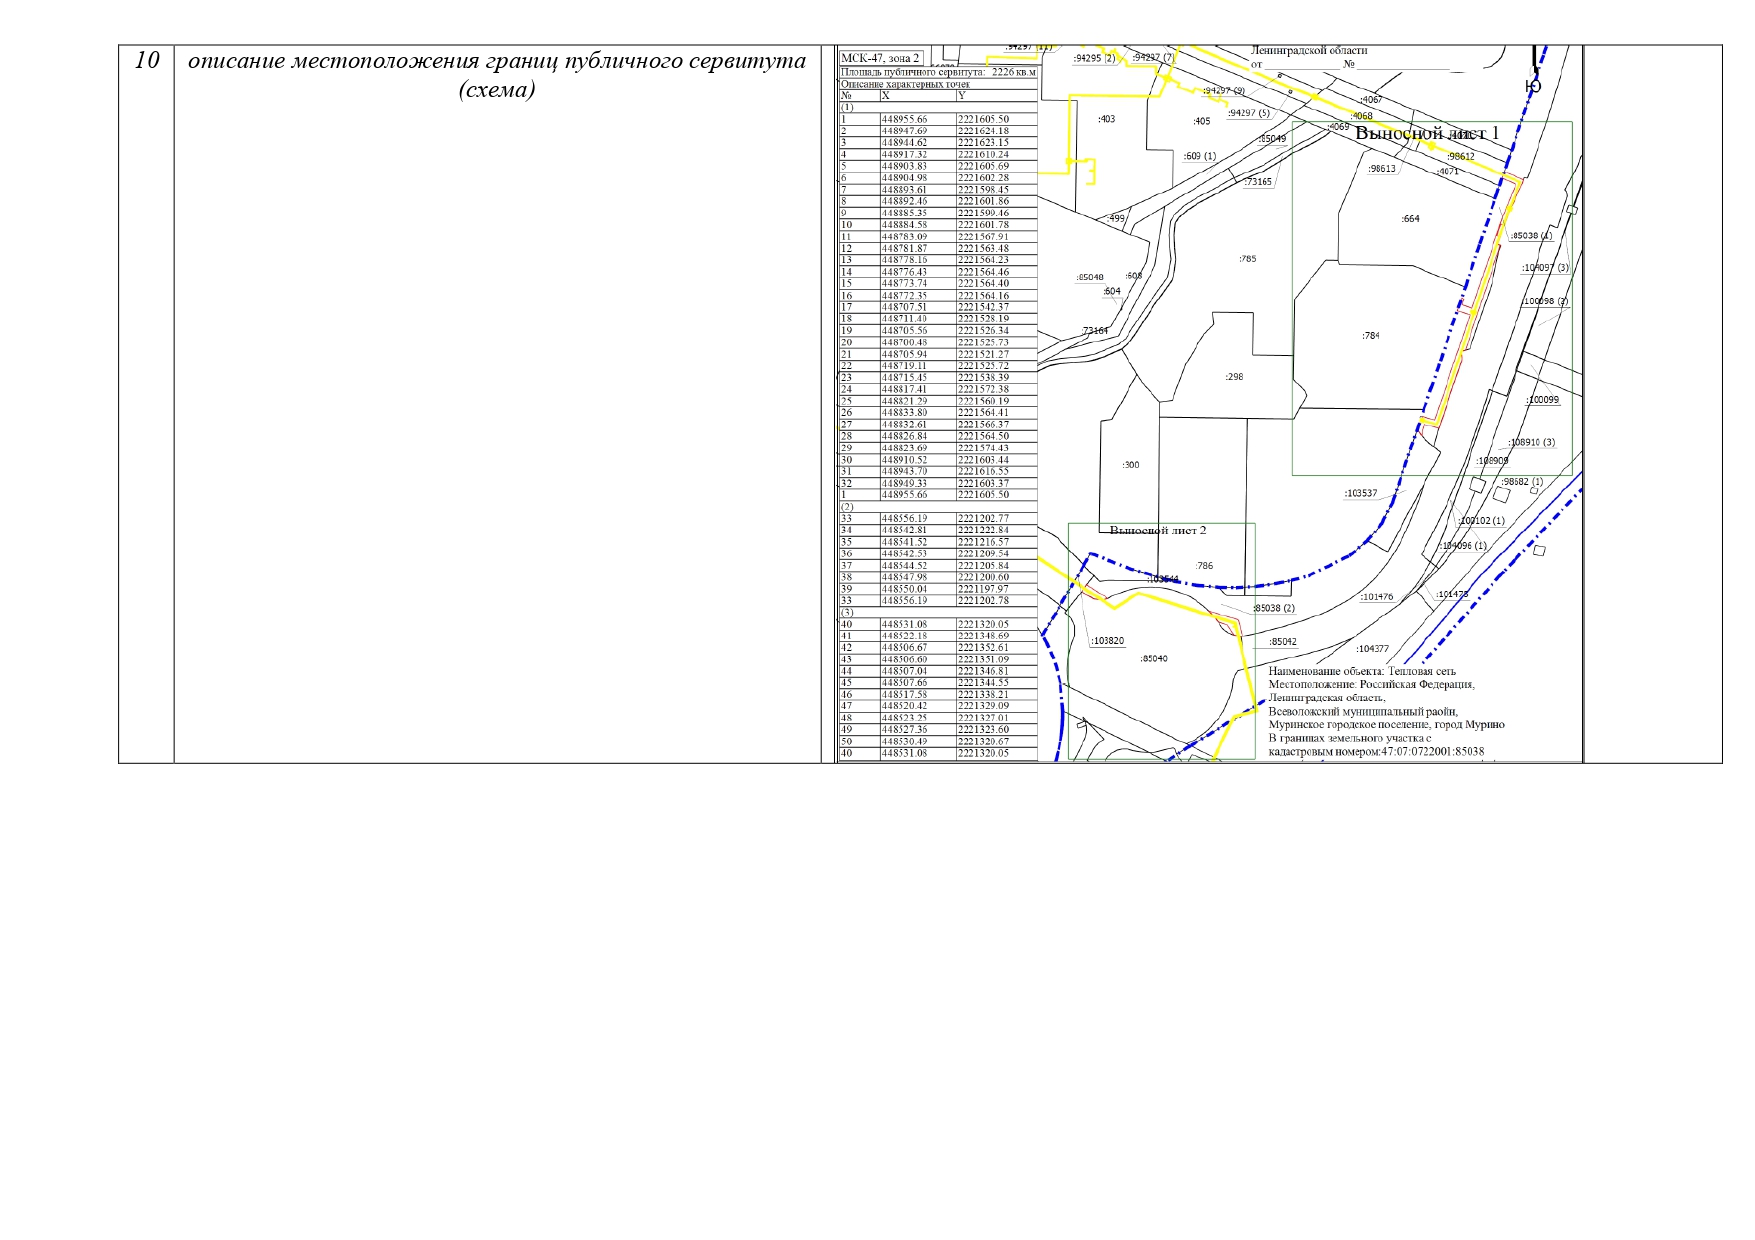1755x1240 pixels.
Task: Select parcel label ":784" on the map
Action: (1370, 336)
